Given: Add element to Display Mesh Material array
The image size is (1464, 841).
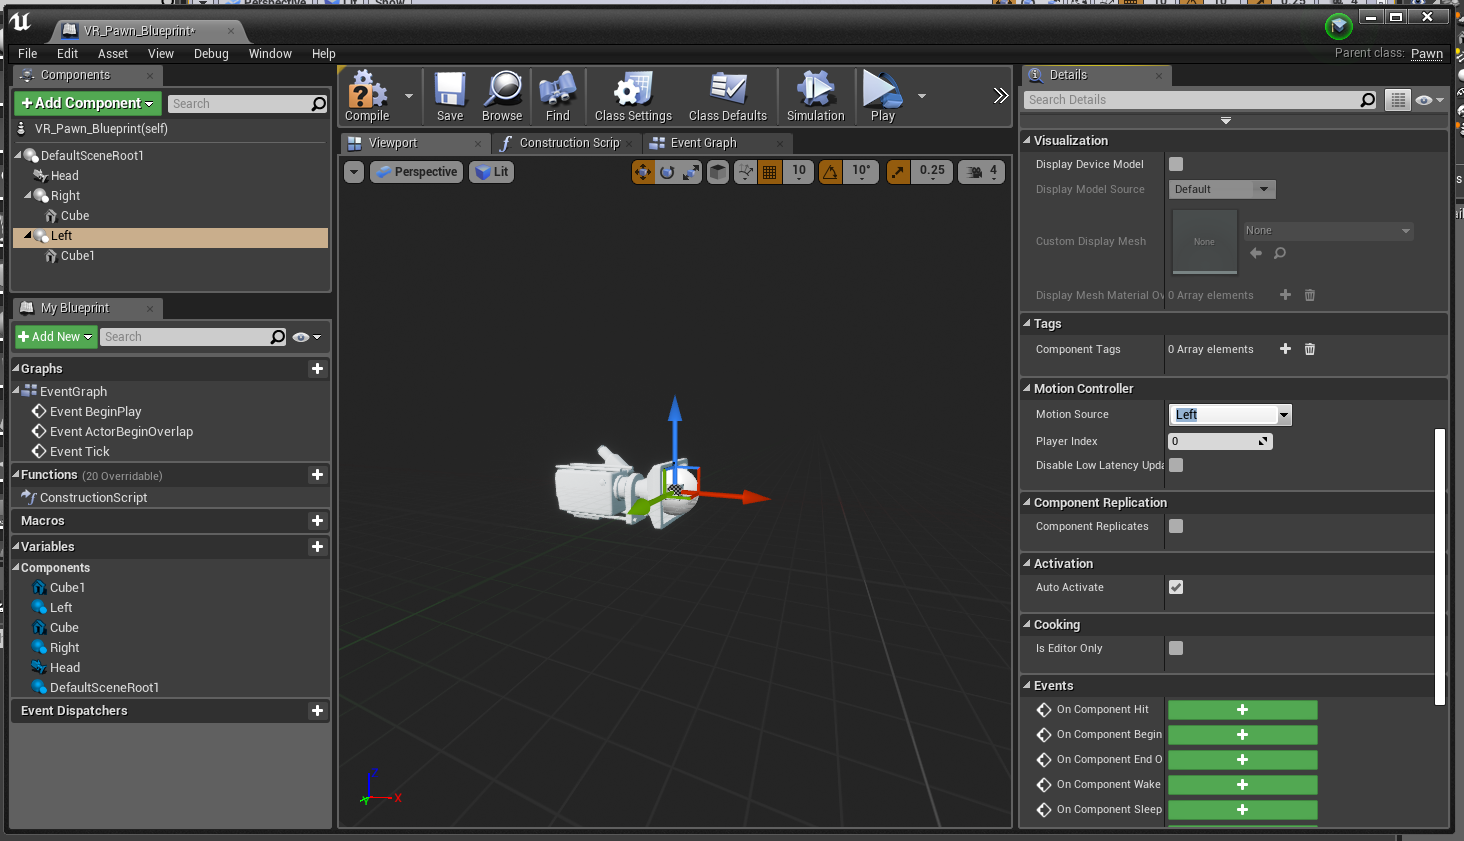Looking at the screenshot, I should click(1285, 295).
